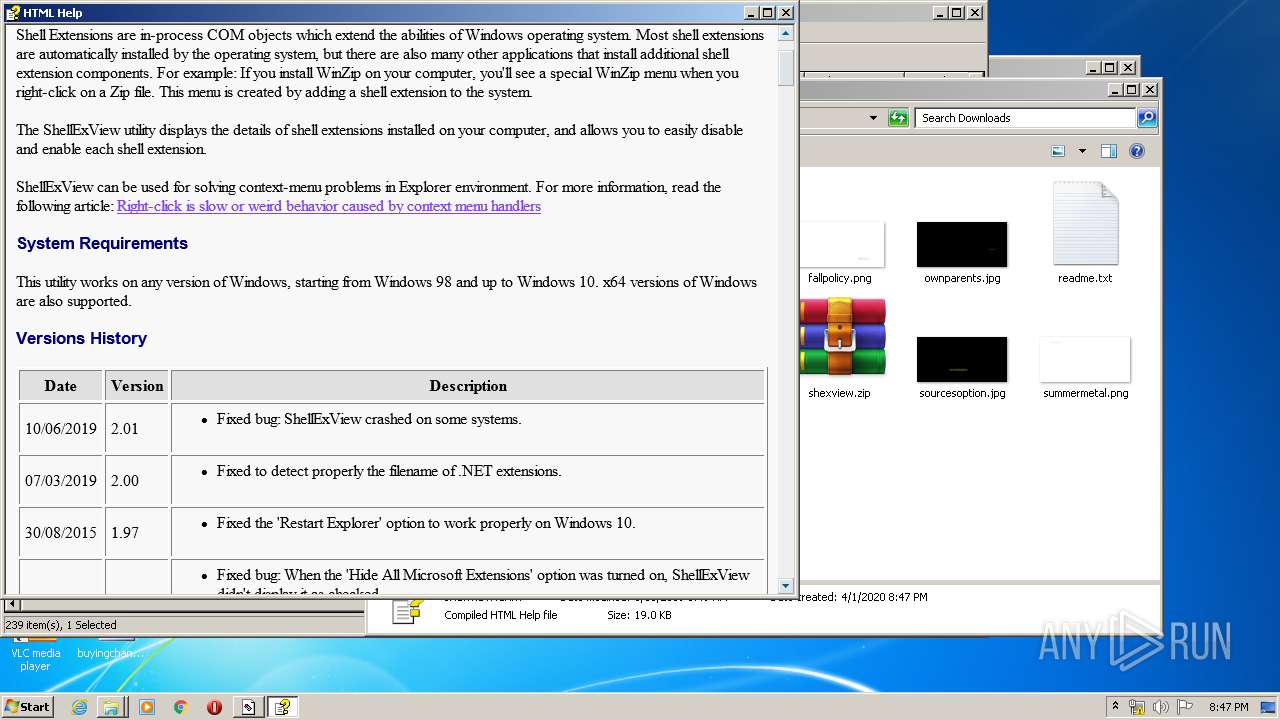Click the HTML Help title bar icon
1280x720 pixels.
click(13, 13)
